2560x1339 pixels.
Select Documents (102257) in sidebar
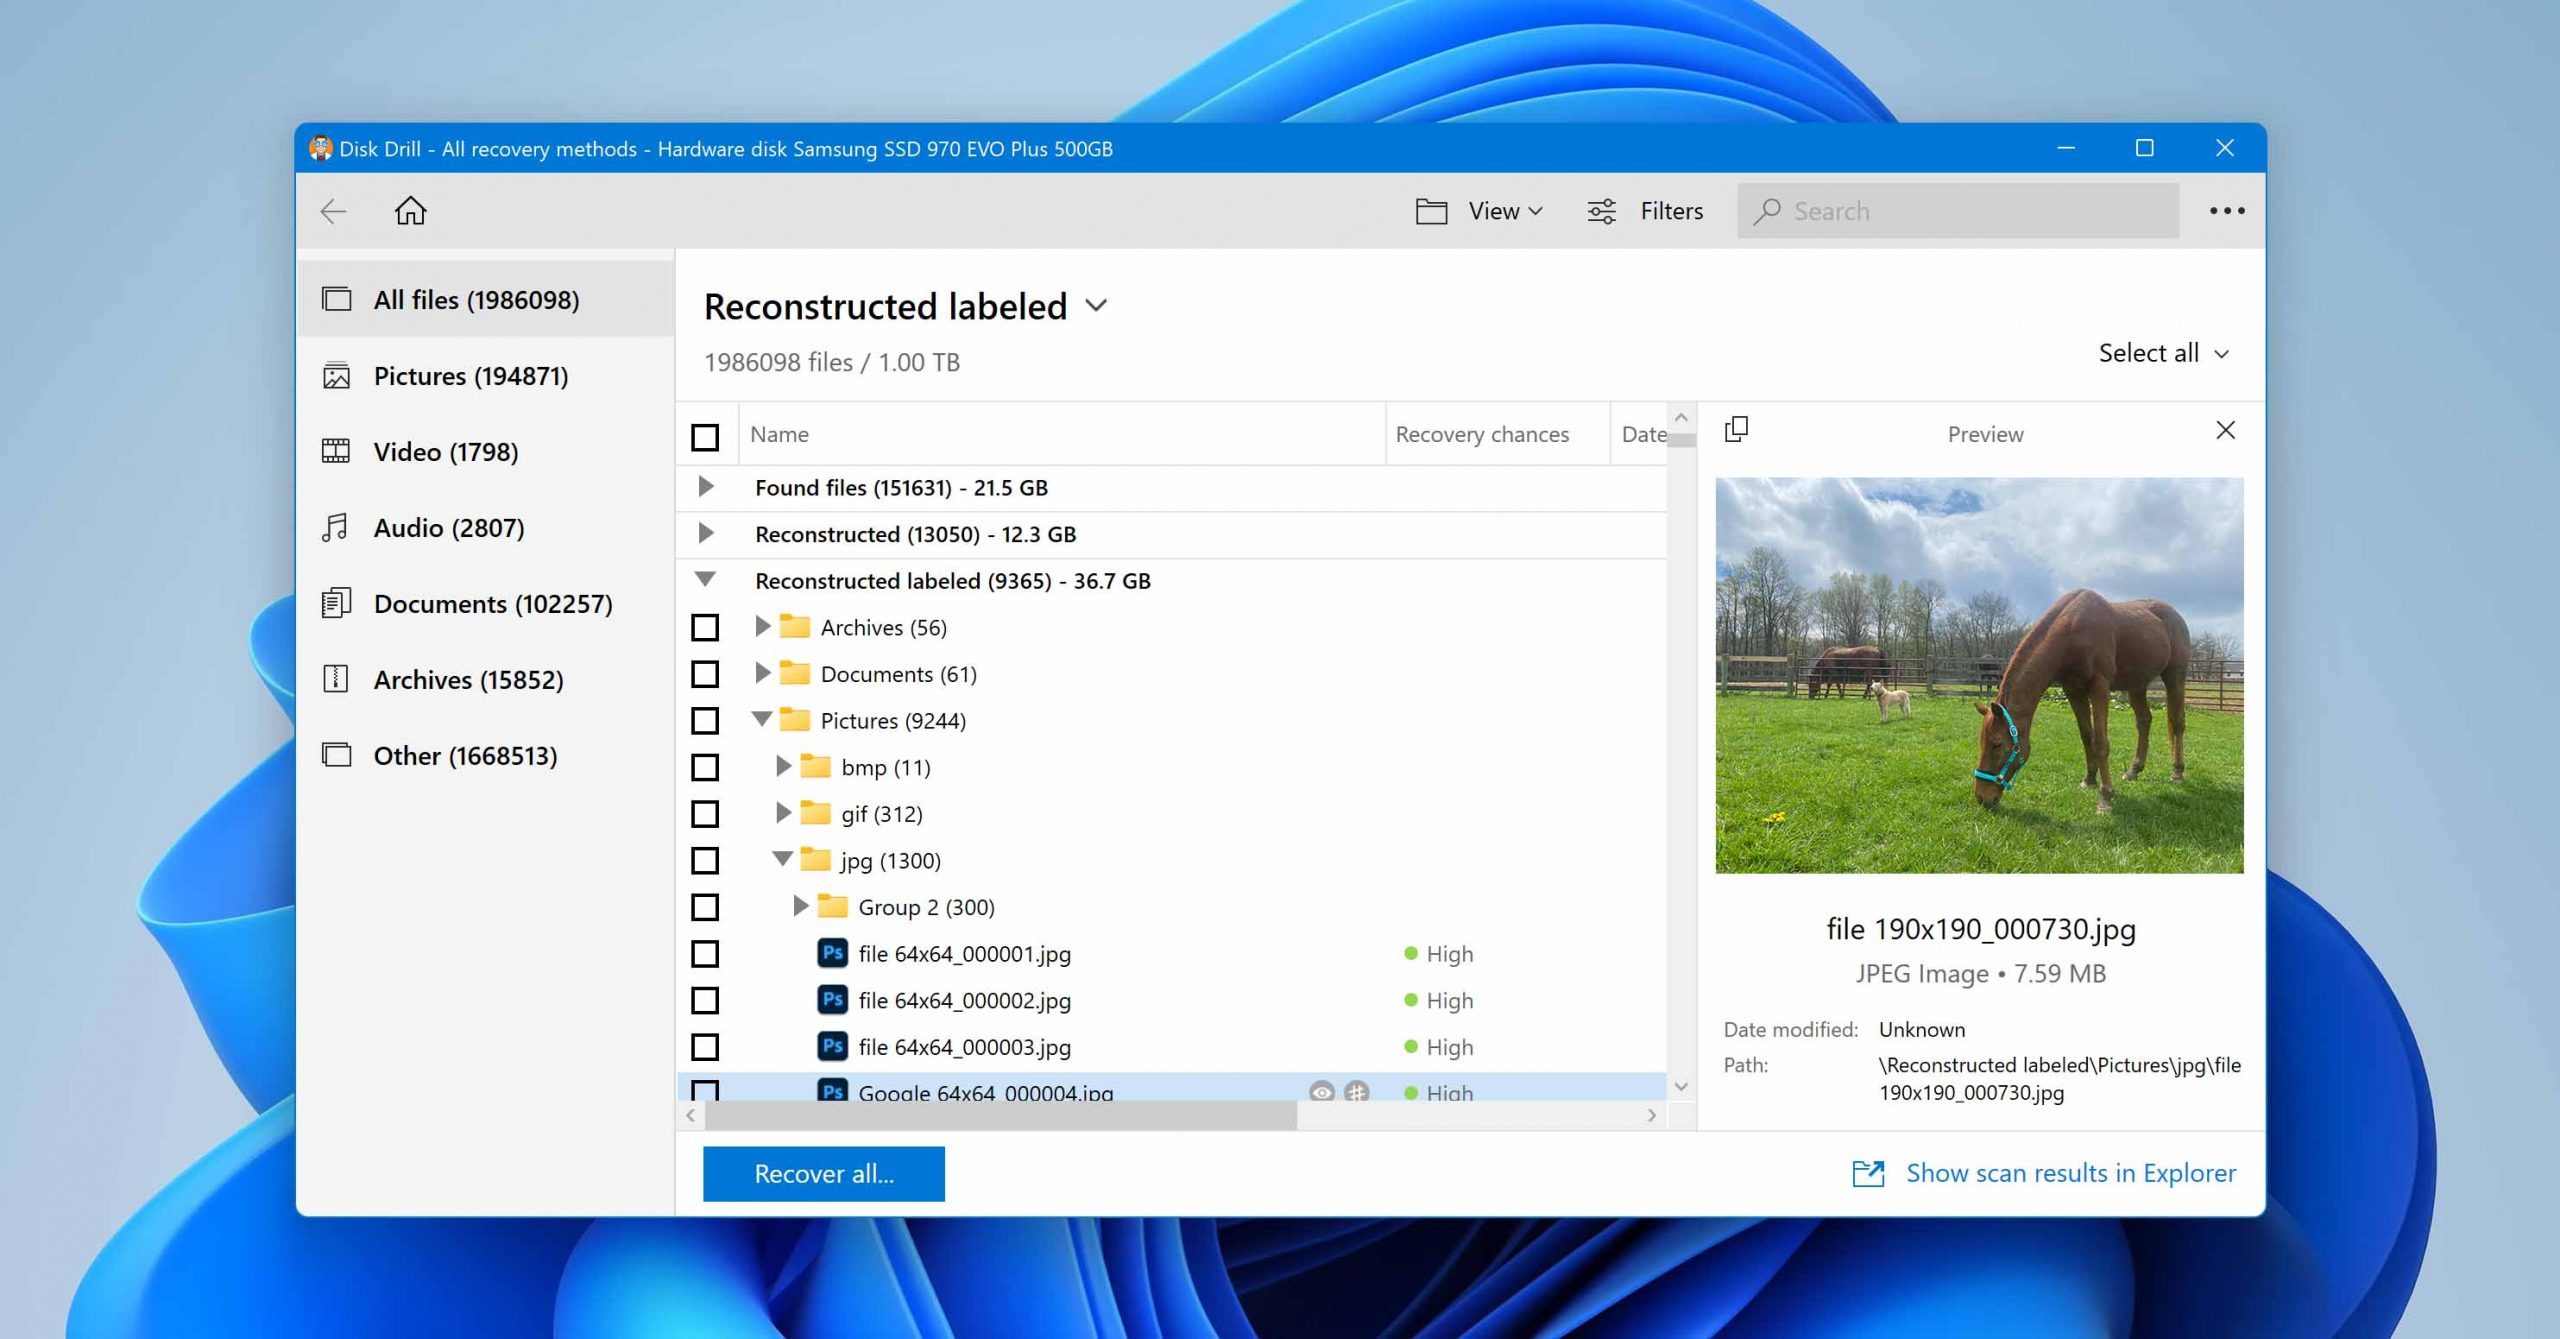(x=492, y=604)
